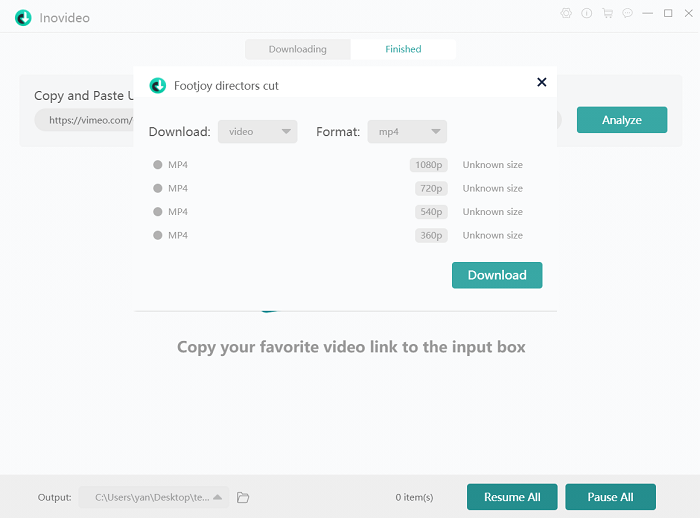
Task: Open output folder icon next to path
Action: 243,497
